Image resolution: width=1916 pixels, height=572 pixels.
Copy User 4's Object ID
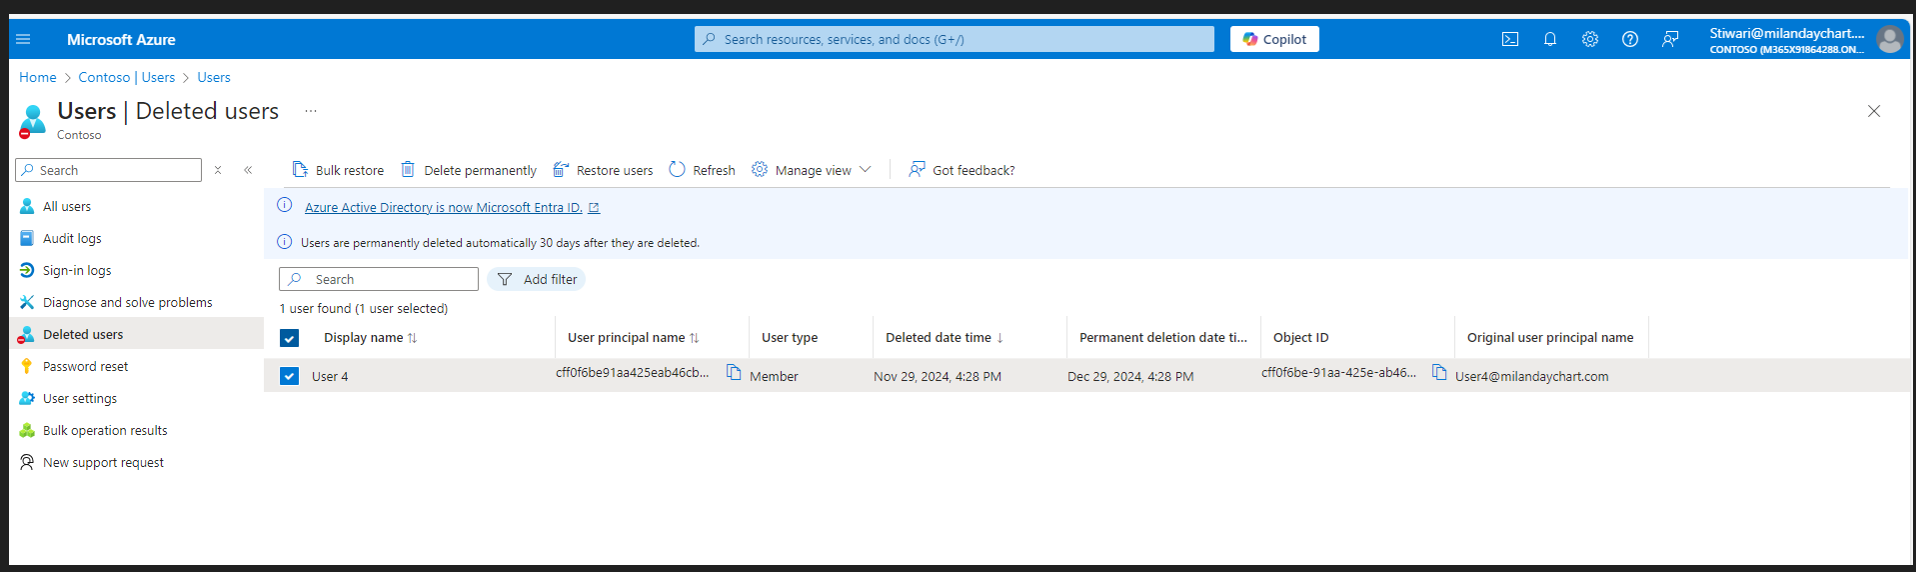pos(1439,372)
